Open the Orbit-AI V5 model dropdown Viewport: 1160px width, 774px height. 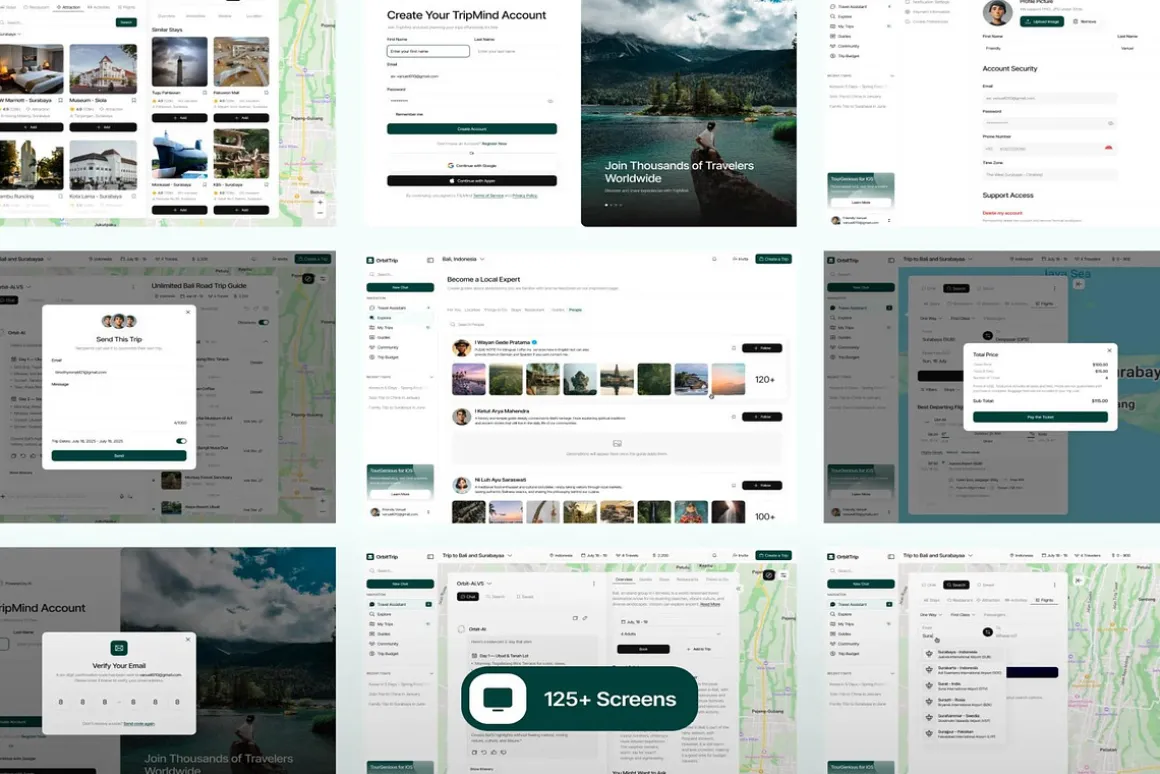474,583
